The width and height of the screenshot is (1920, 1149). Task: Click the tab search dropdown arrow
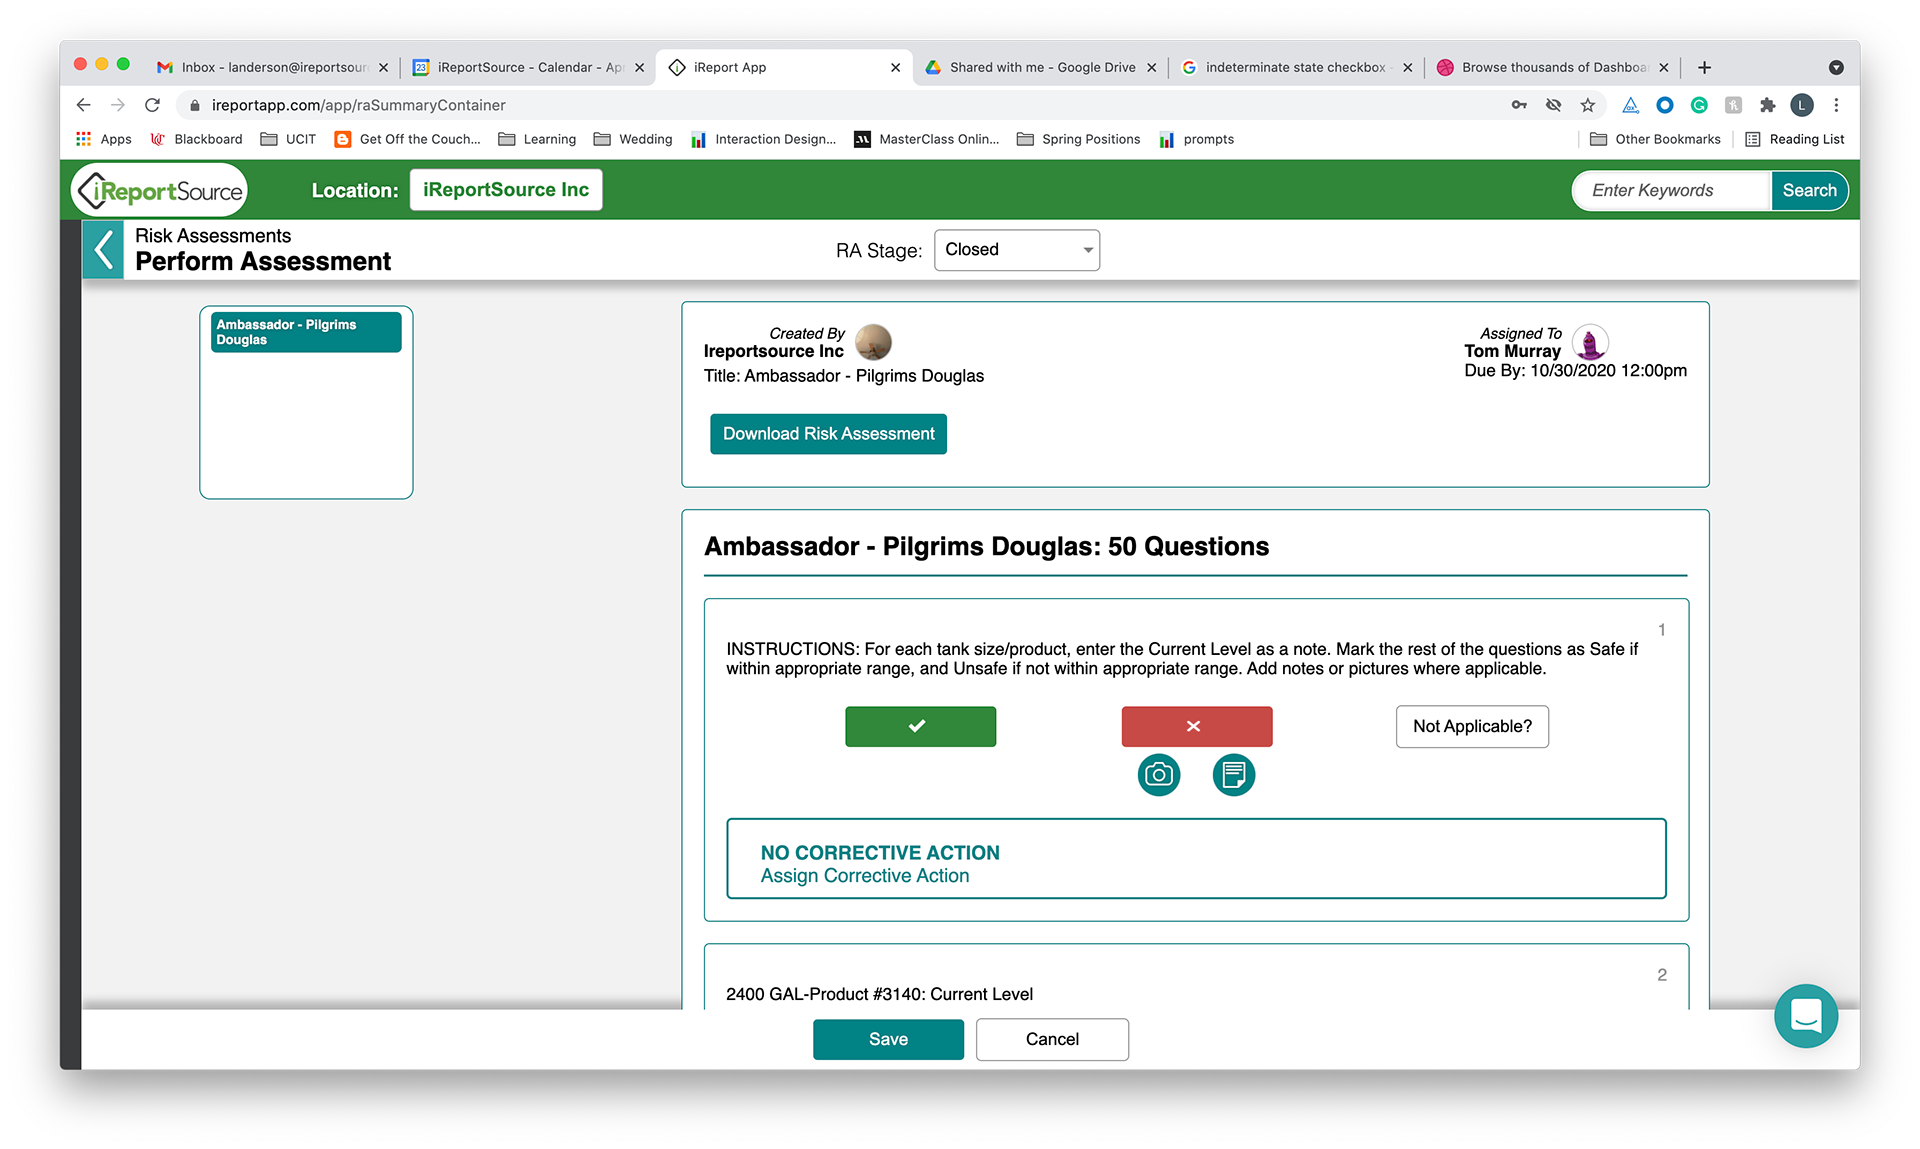pyautogui.click(x=1836, y=67)
